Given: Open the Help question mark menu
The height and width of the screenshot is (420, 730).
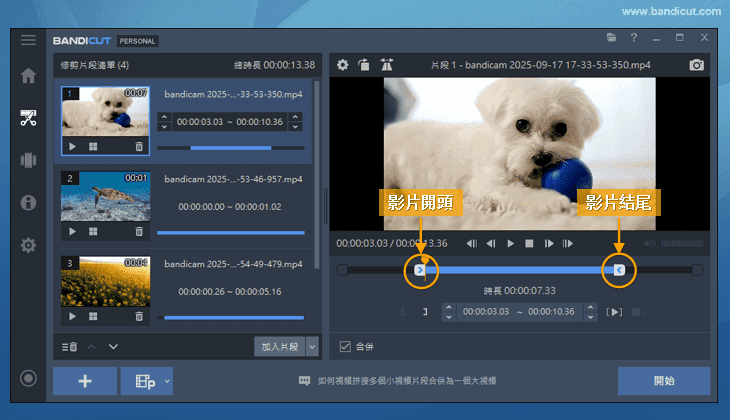Looking at the screenshot, I should coord(634,38).
